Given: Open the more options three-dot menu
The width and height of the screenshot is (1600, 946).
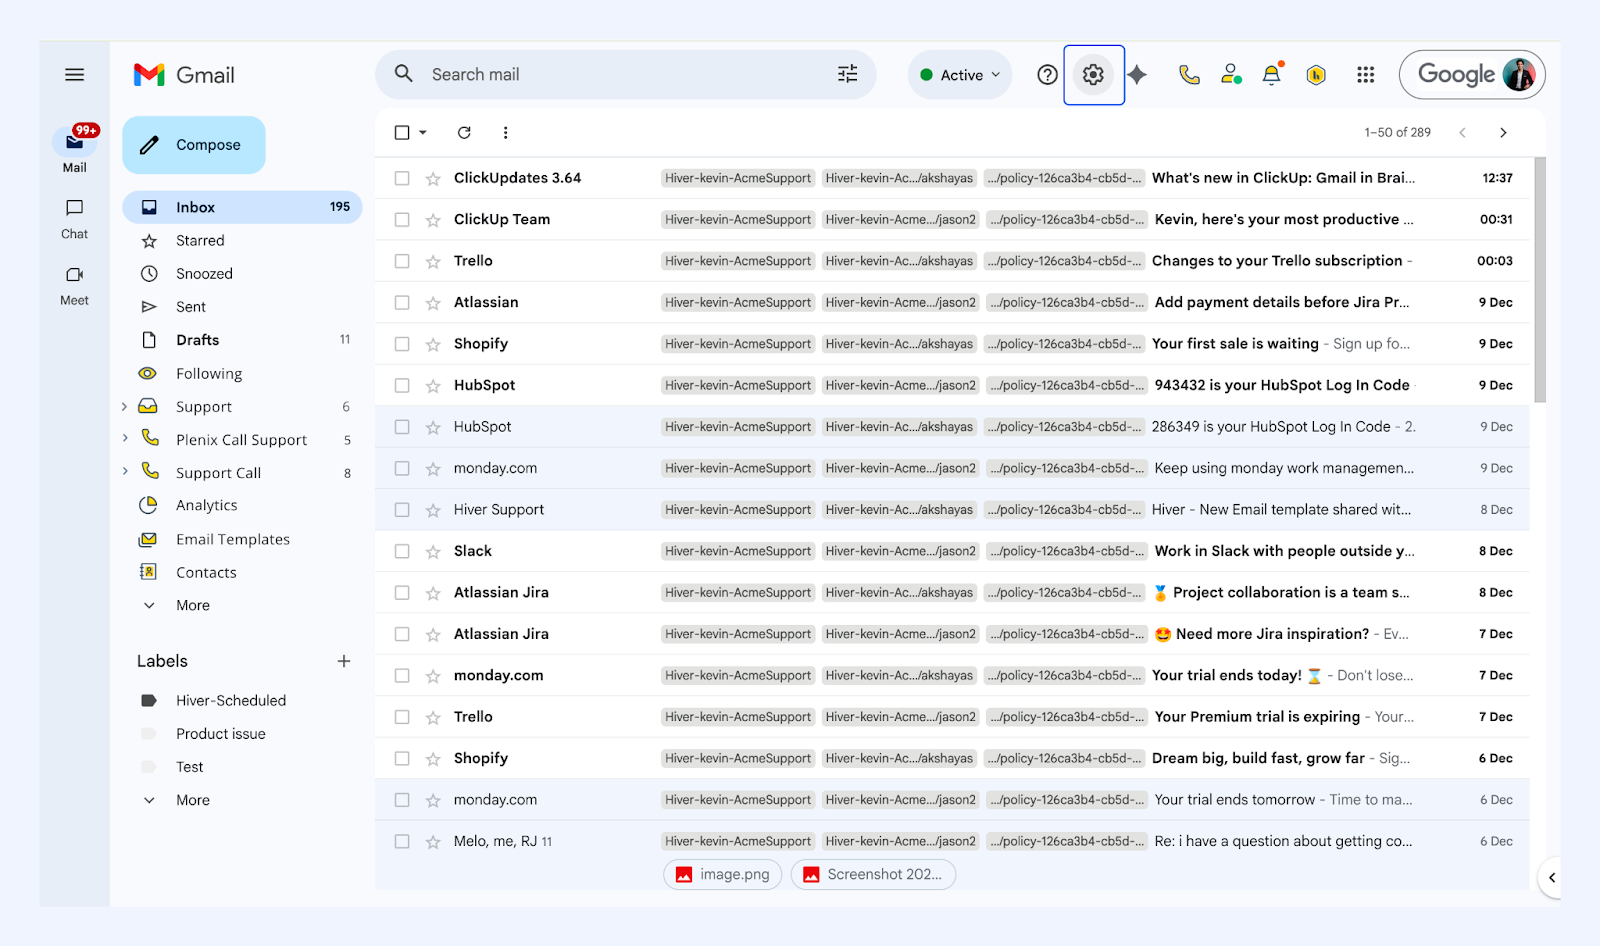Looking at the screenshot, I should [505, 132].
